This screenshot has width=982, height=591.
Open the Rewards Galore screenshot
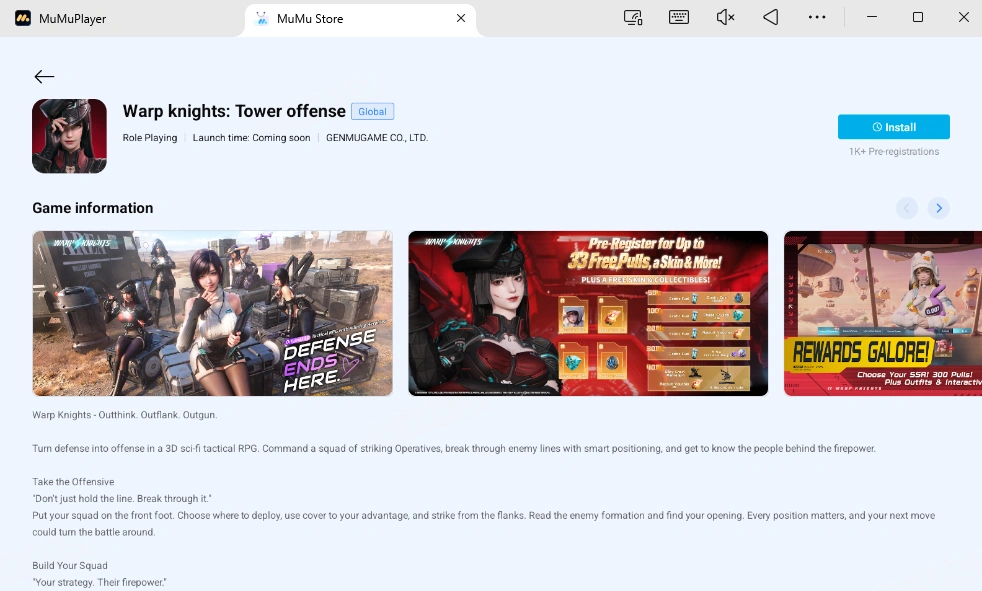click(x=883, y=313)
